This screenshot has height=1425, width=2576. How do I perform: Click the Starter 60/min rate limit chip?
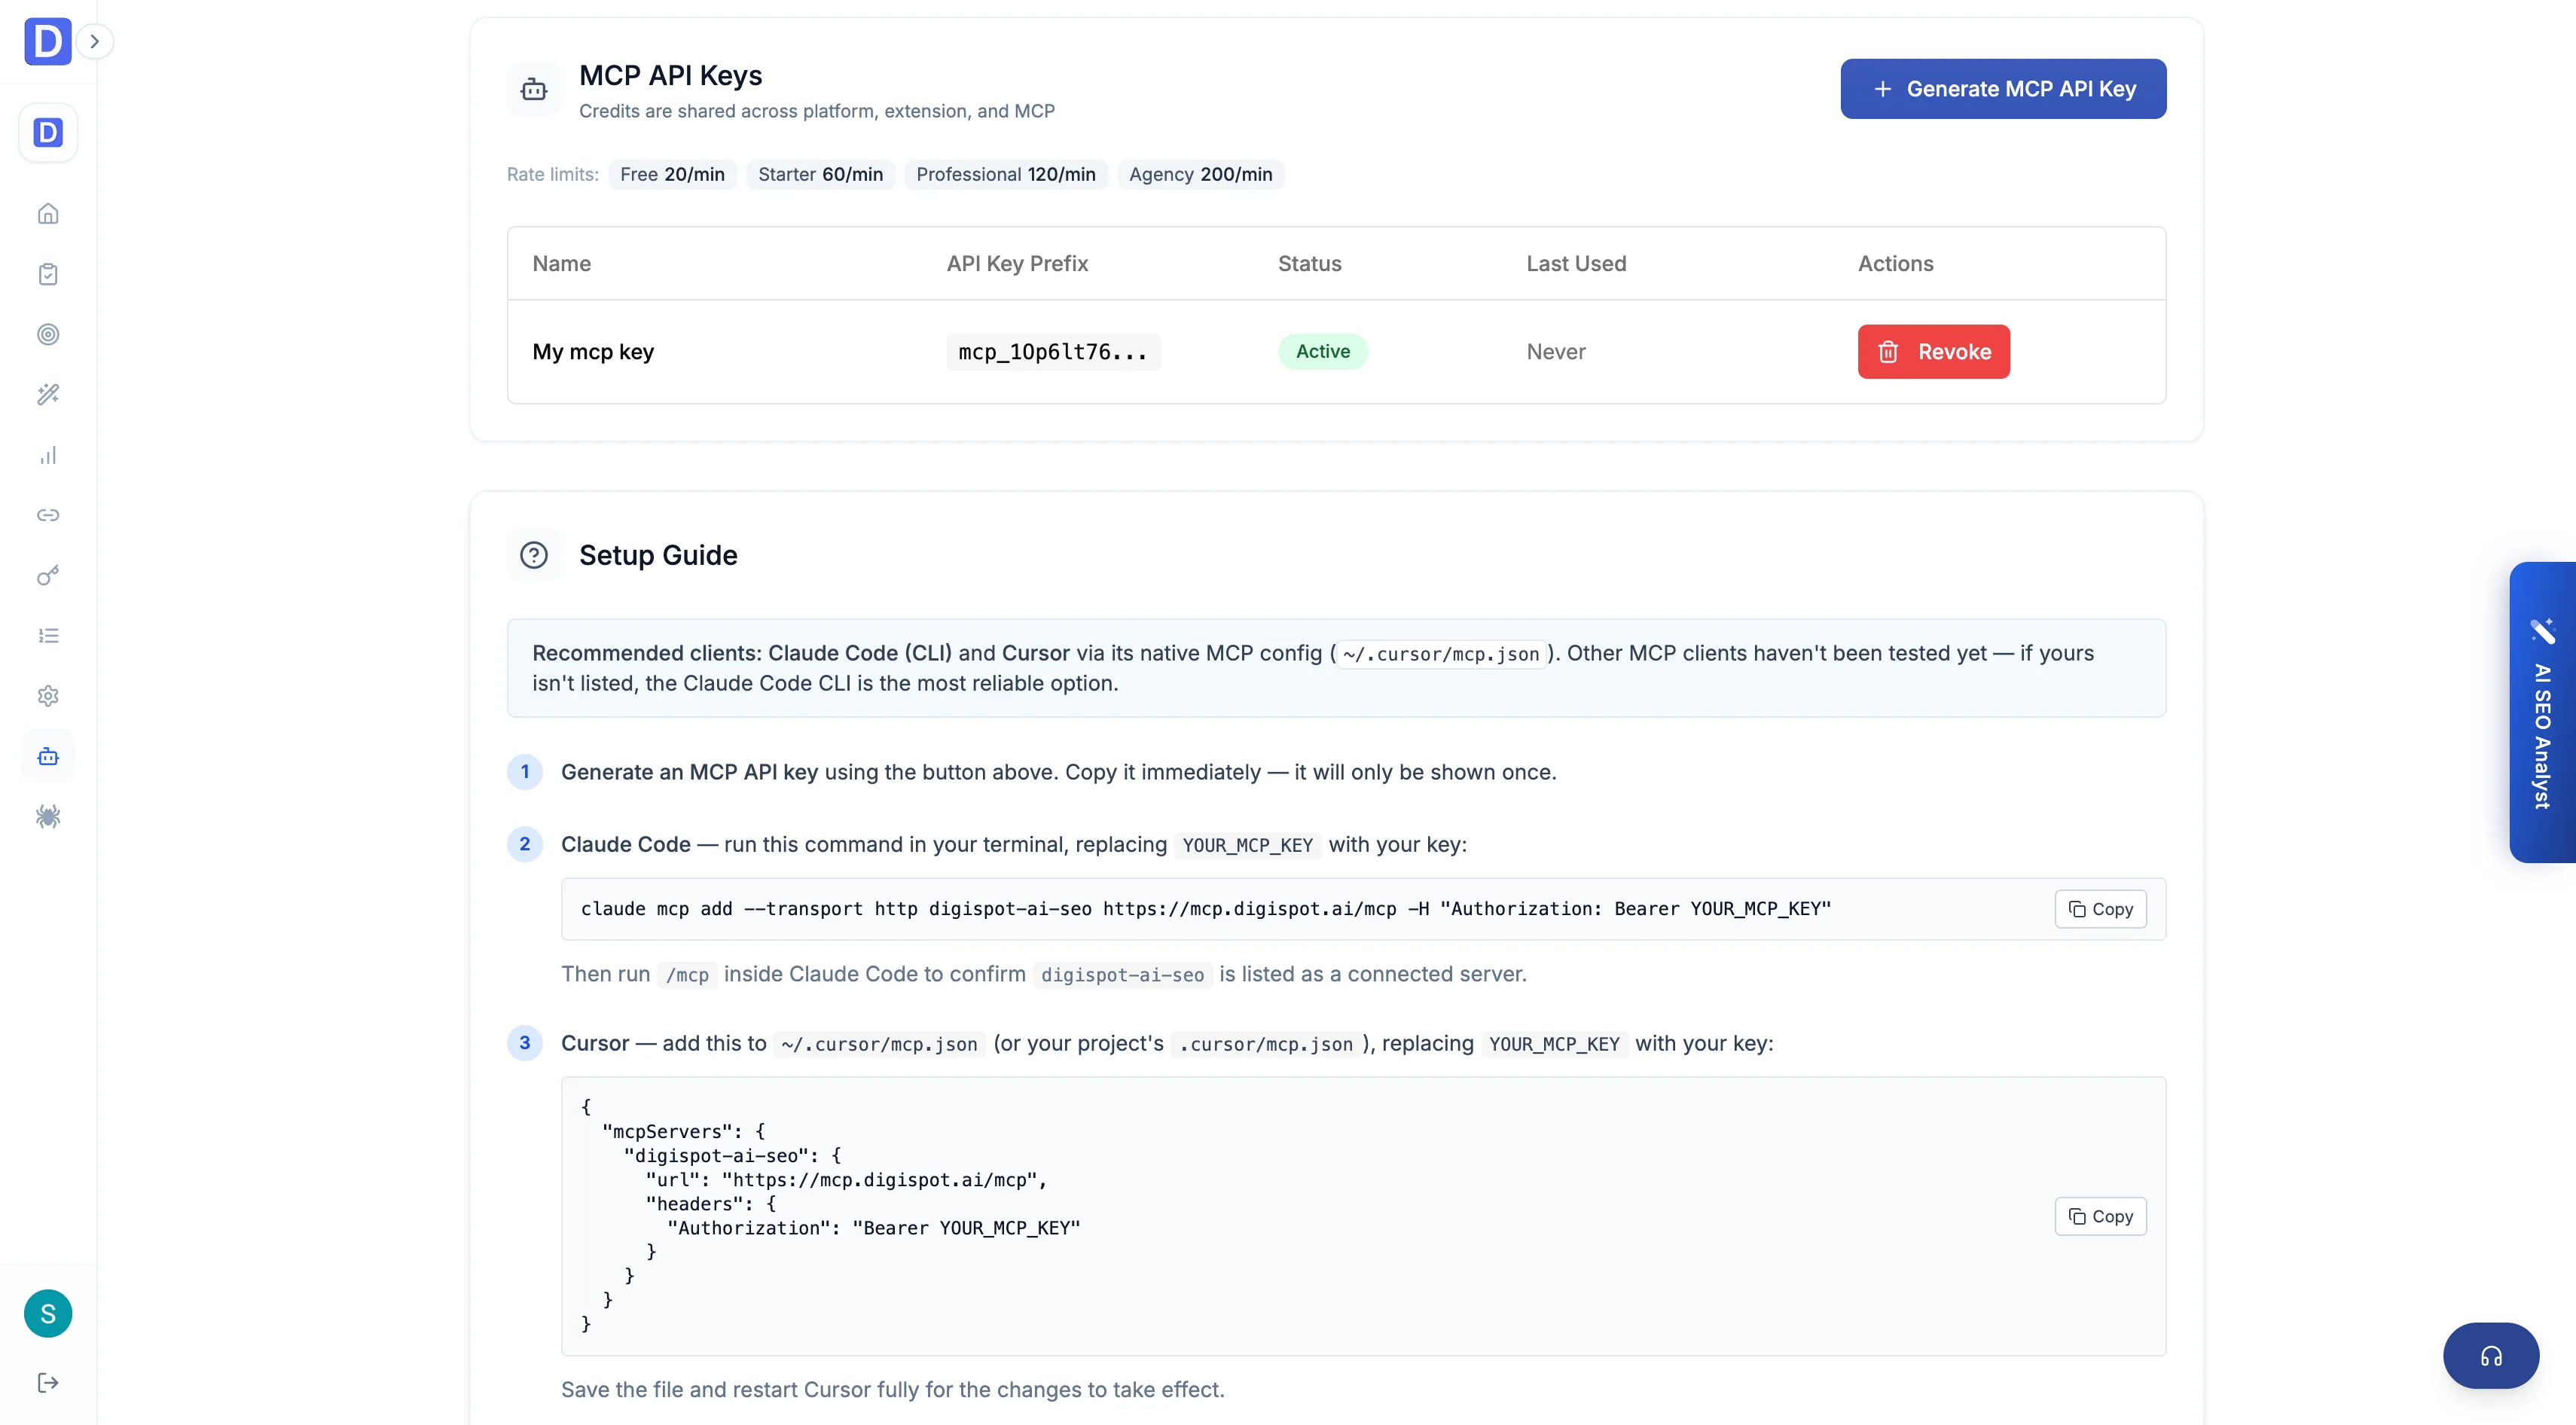point(820,174)
